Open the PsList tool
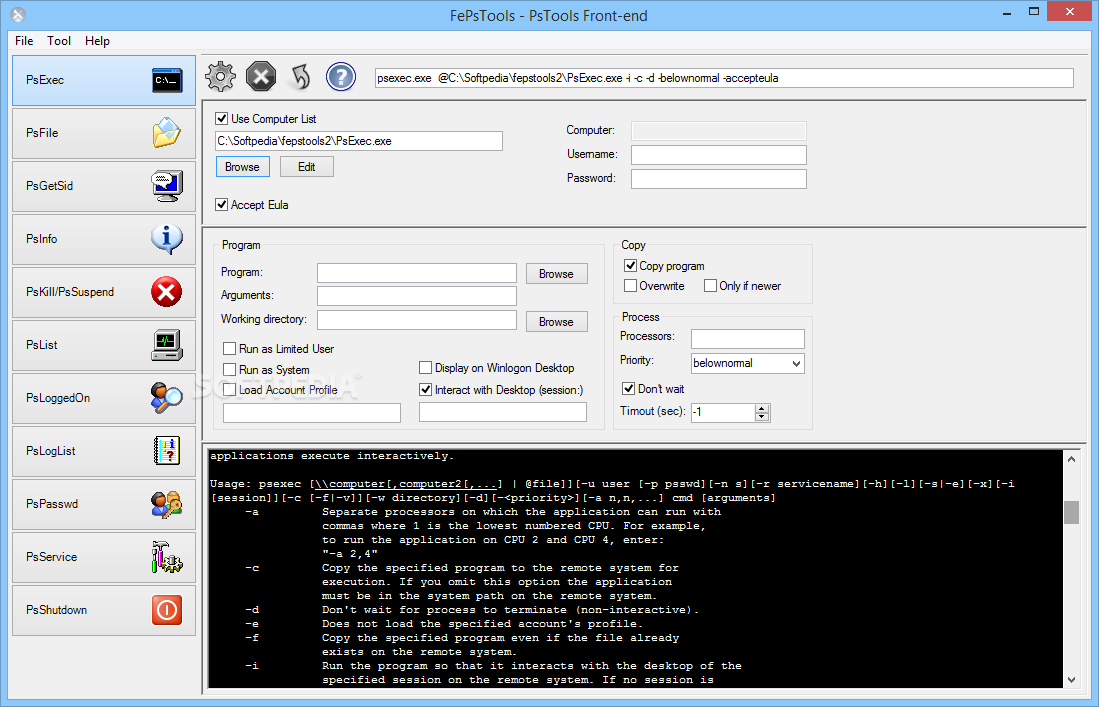 coord(104,345)
